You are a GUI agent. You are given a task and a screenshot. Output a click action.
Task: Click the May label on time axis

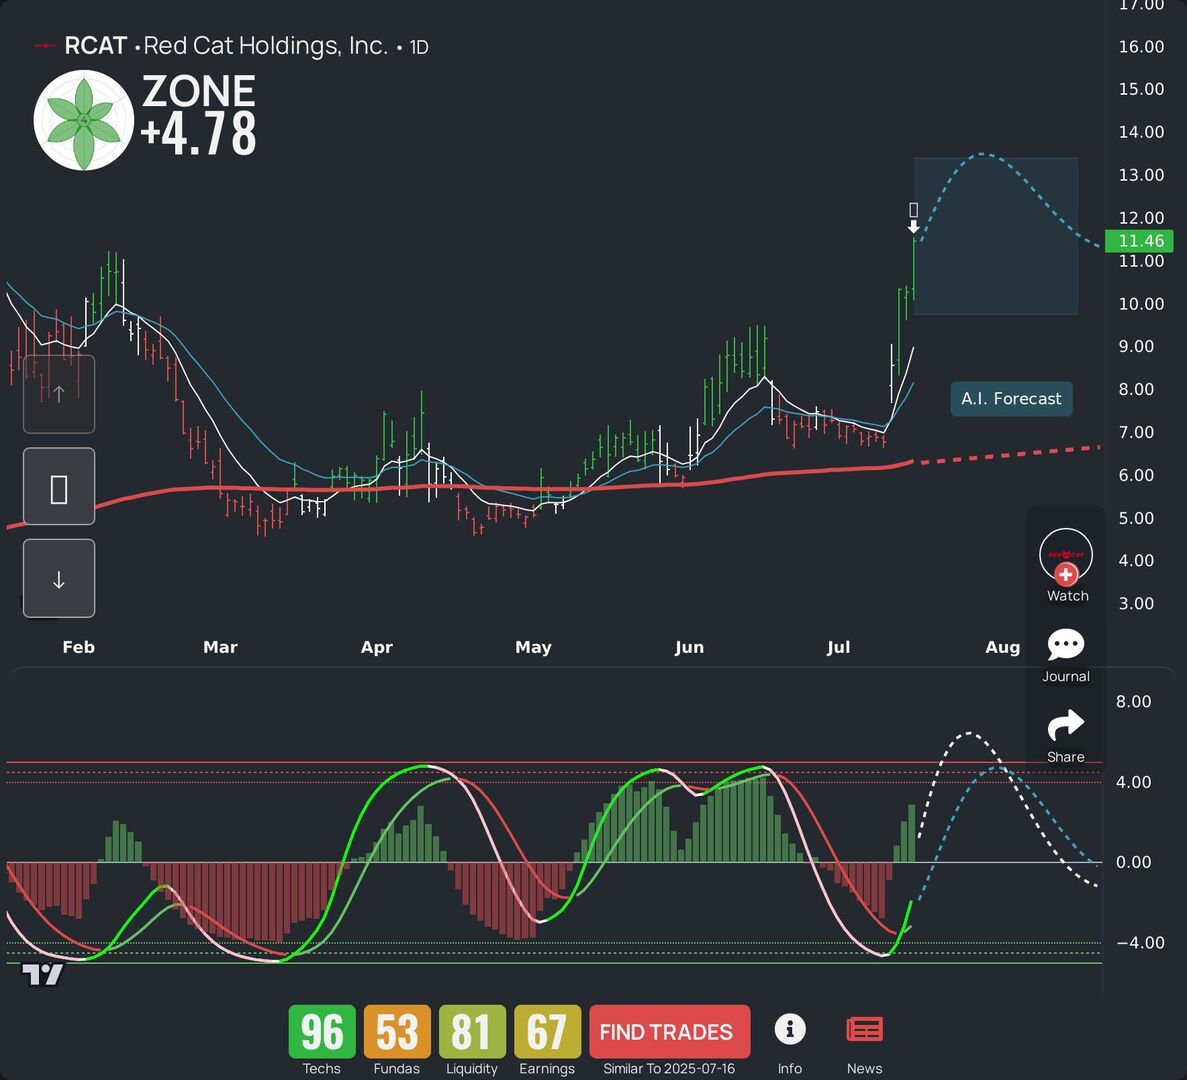pos(534,648)
